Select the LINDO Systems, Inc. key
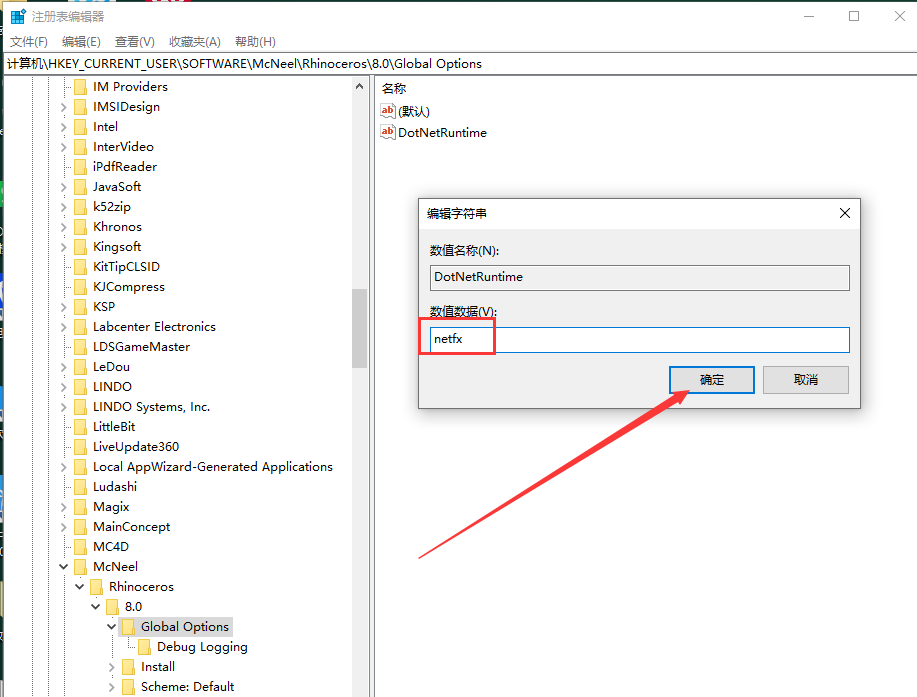 click(151, 407)
